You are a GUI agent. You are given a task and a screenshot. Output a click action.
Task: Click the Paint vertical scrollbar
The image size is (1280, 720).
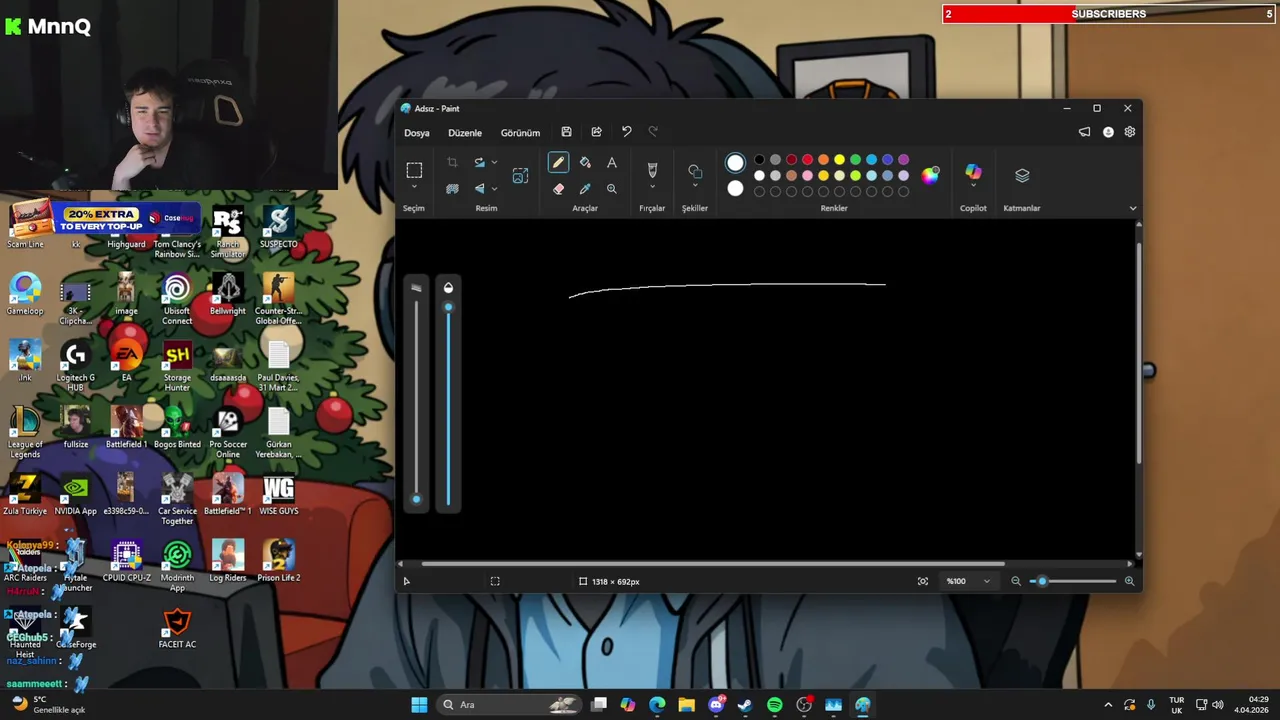pos(1138,352)
